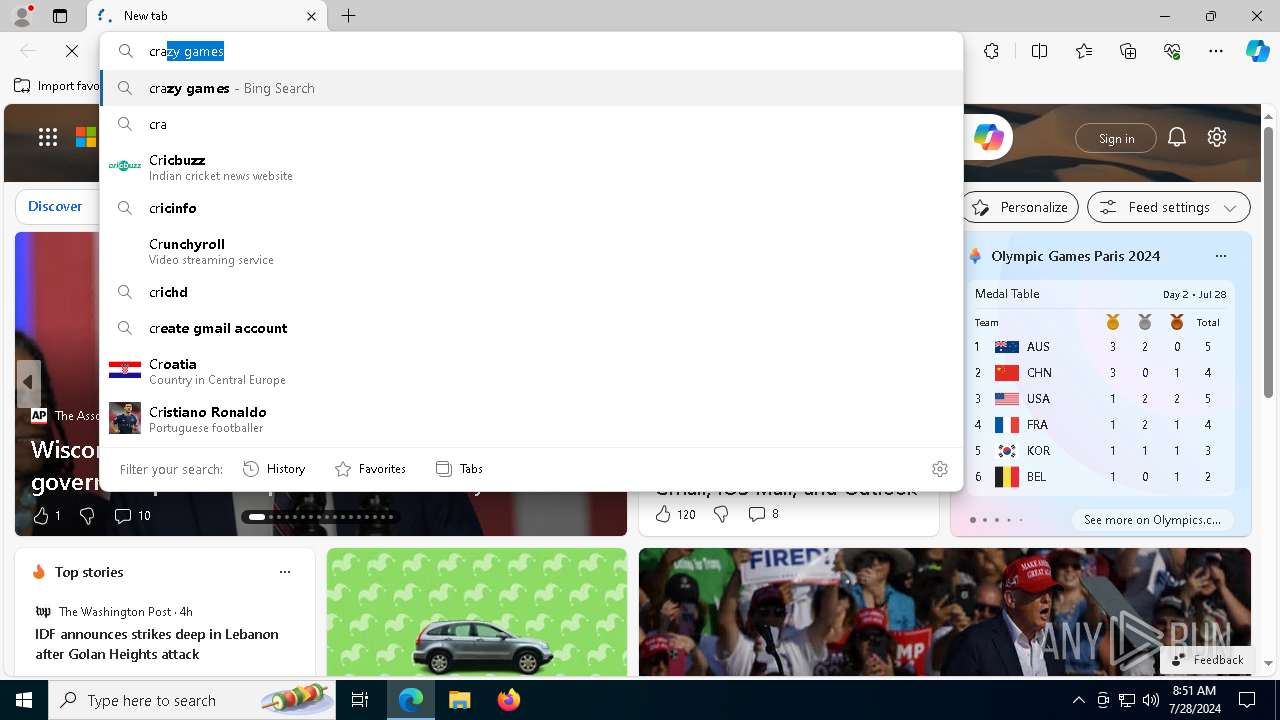Open Favorites star toolbar icon
The image size is (1280, 720).
(1084, 51)
